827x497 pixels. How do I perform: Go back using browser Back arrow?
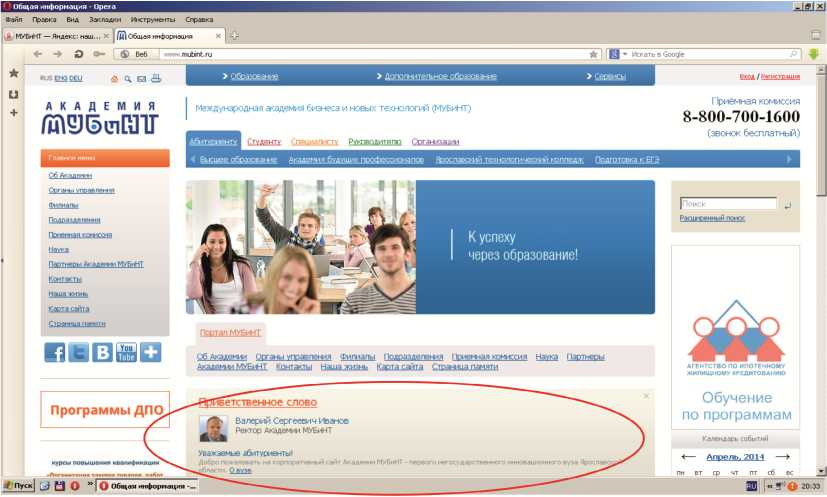[x=37, y=54]
